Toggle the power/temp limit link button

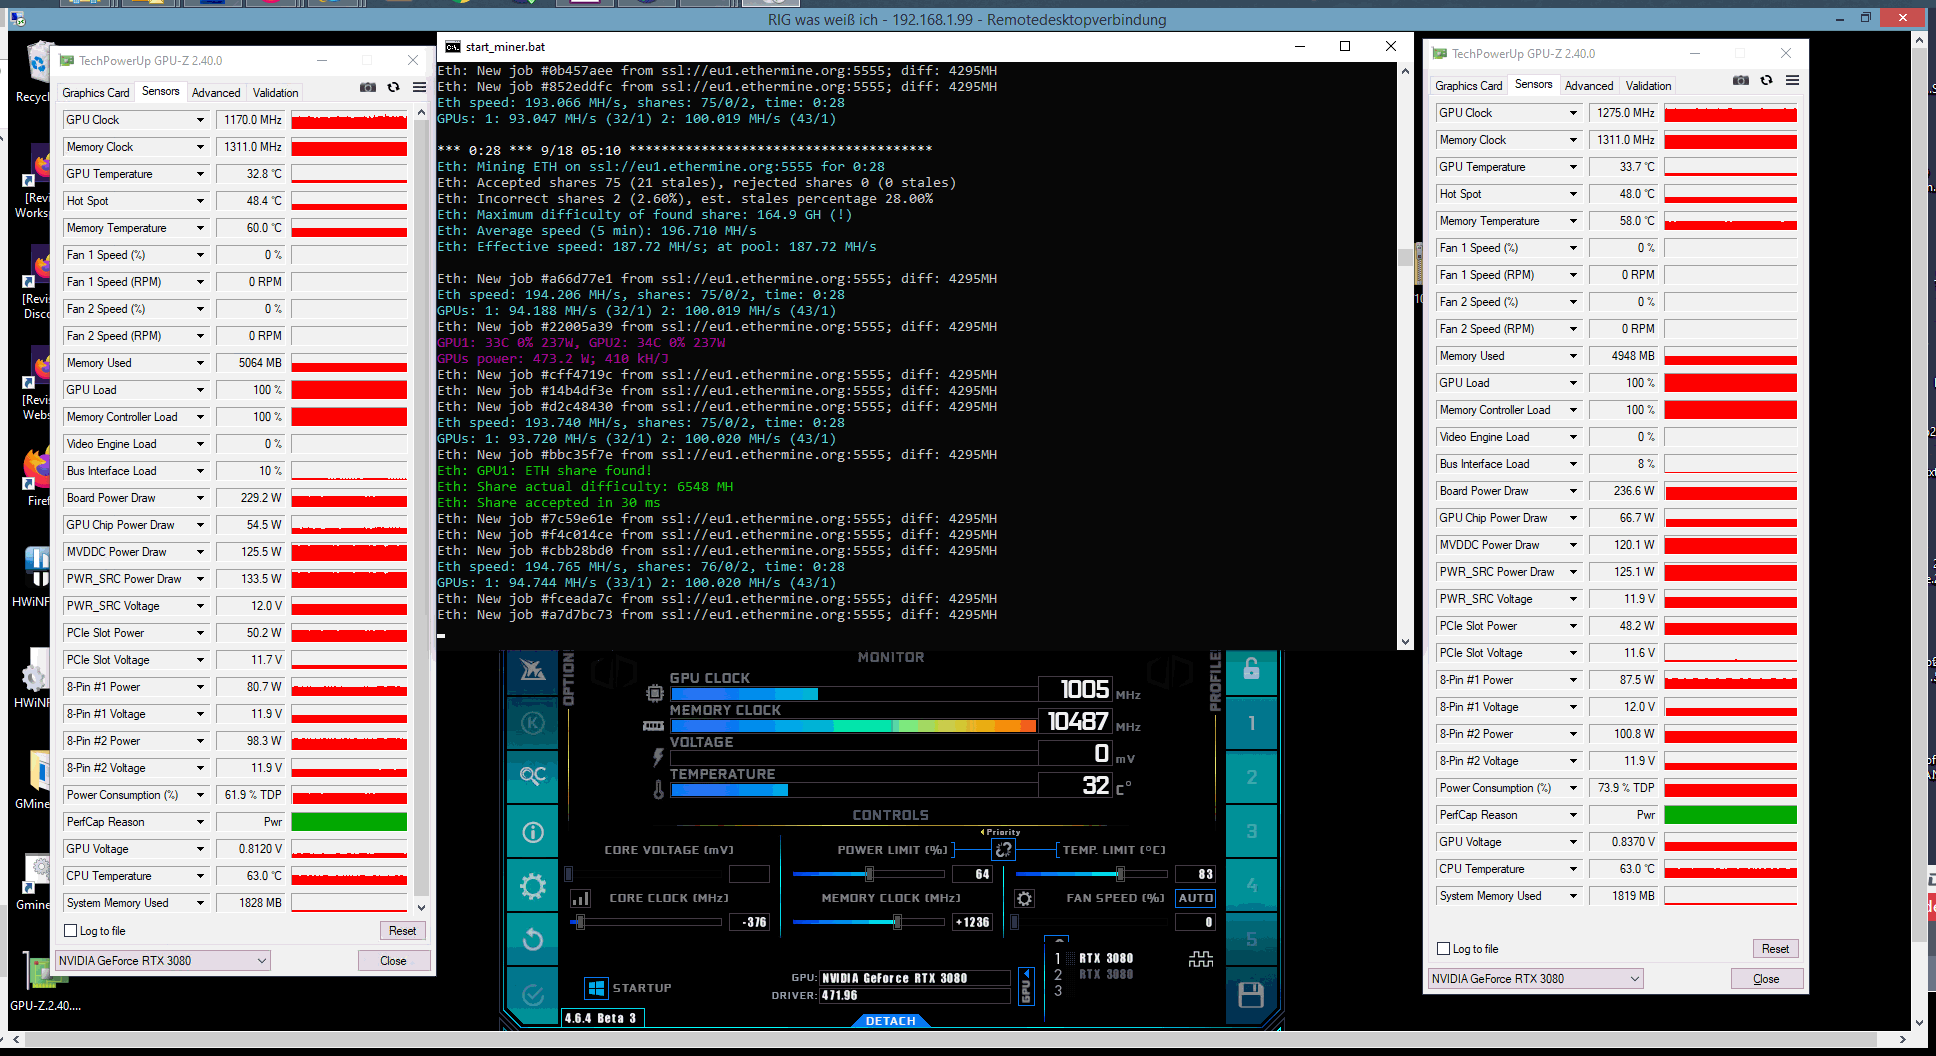point(1003,849)
